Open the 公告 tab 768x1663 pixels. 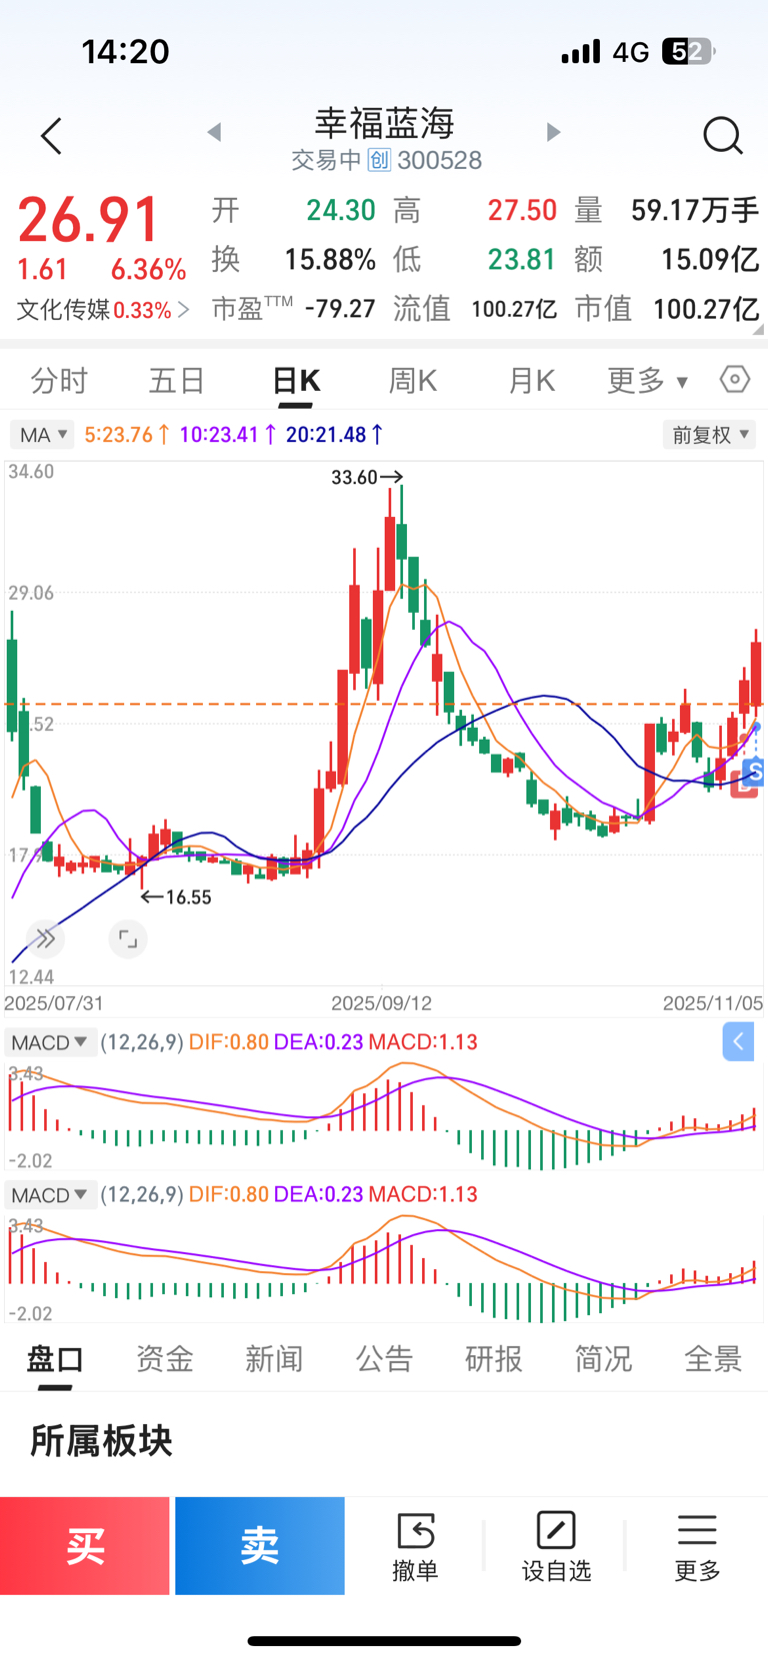(384, 1358)
